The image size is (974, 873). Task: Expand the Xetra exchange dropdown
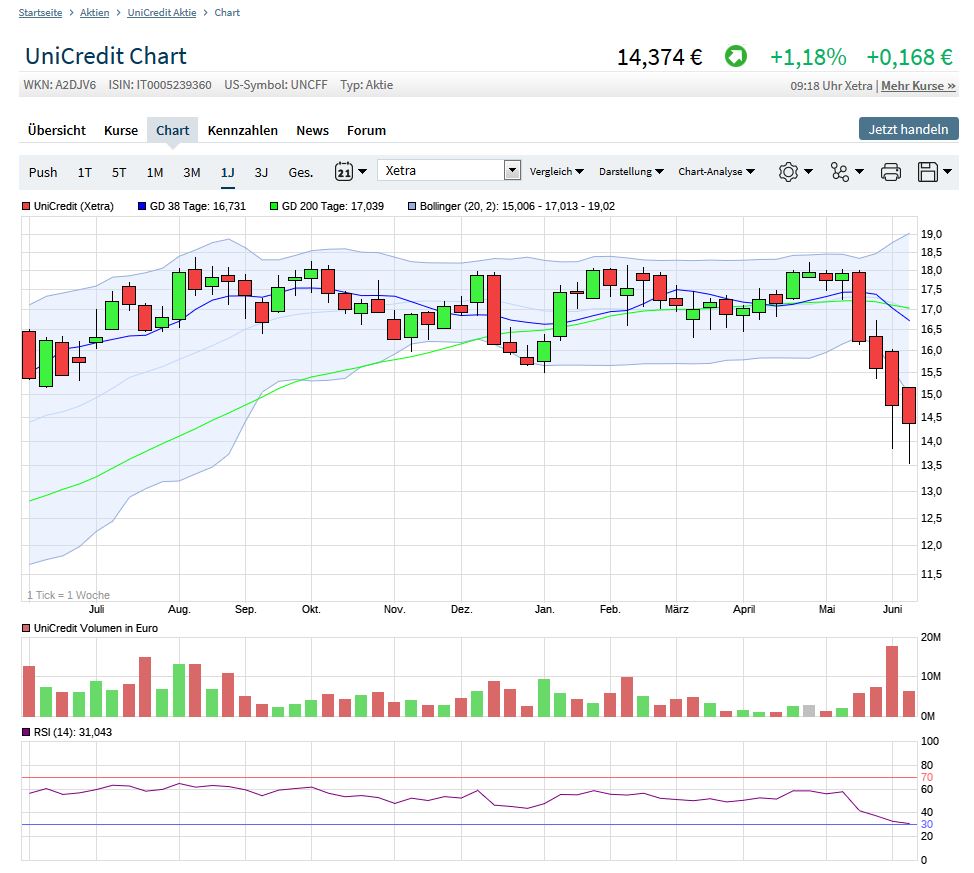point(512,171)
